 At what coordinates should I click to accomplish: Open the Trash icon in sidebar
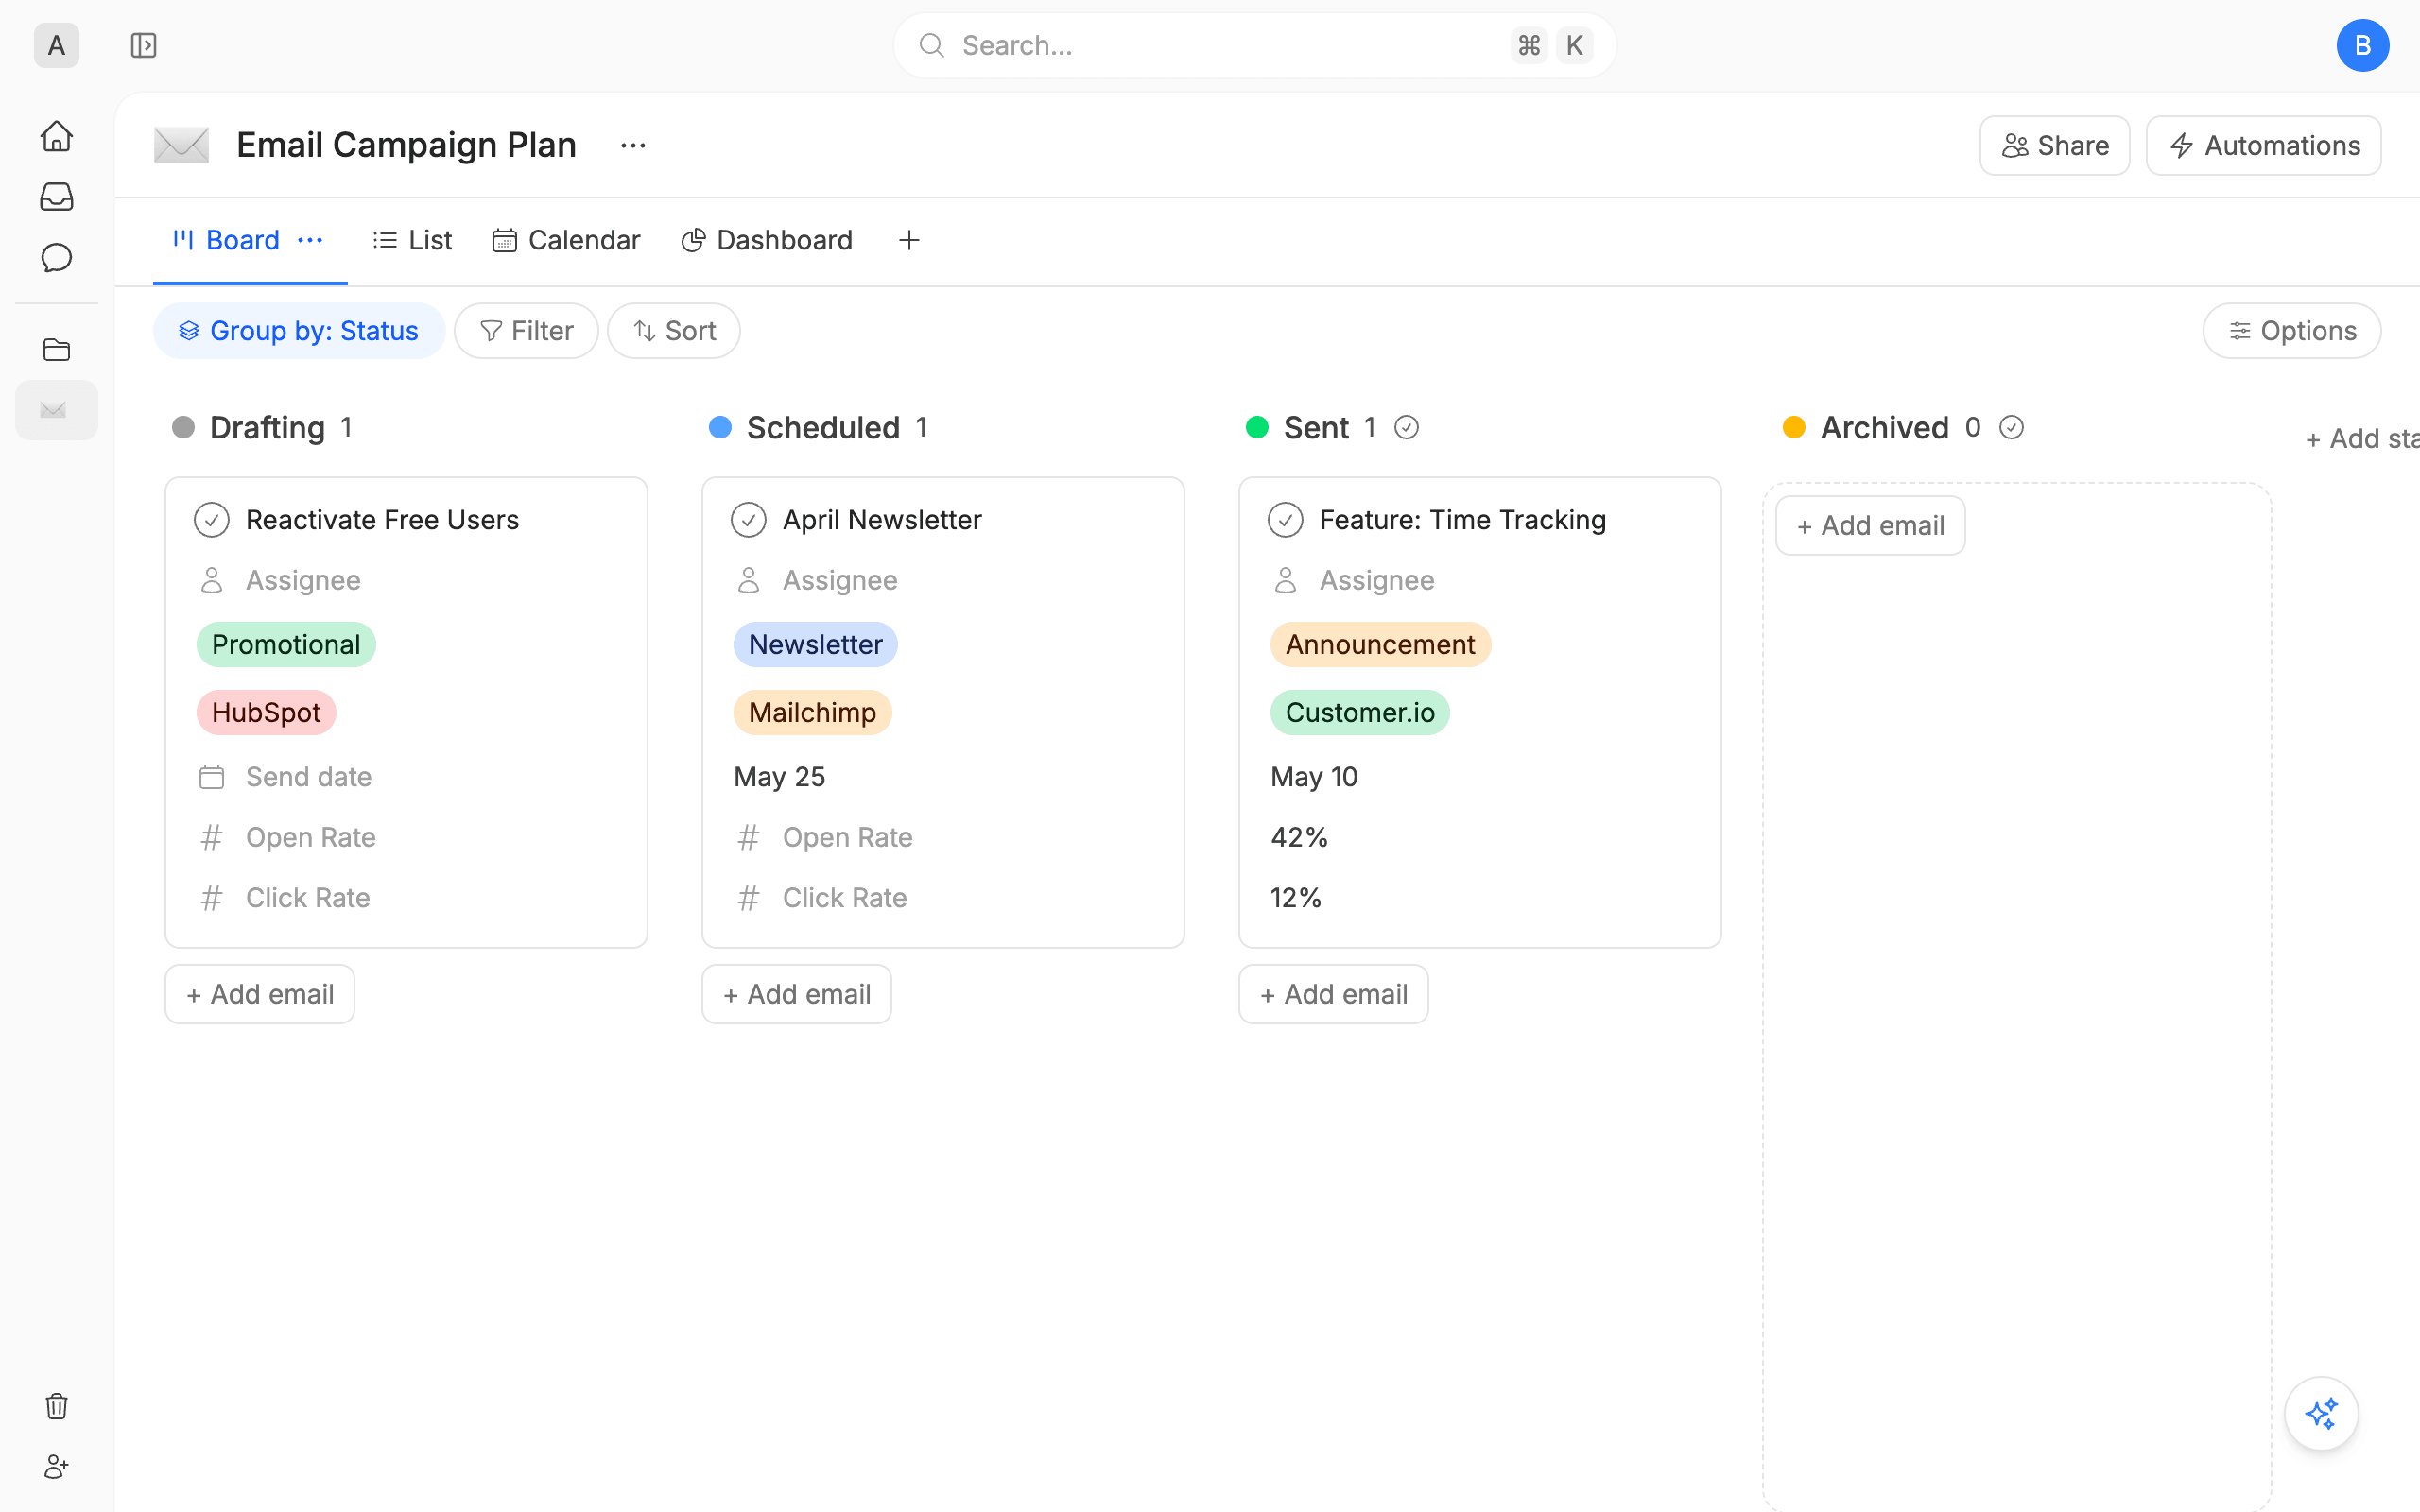[57, 1406]
